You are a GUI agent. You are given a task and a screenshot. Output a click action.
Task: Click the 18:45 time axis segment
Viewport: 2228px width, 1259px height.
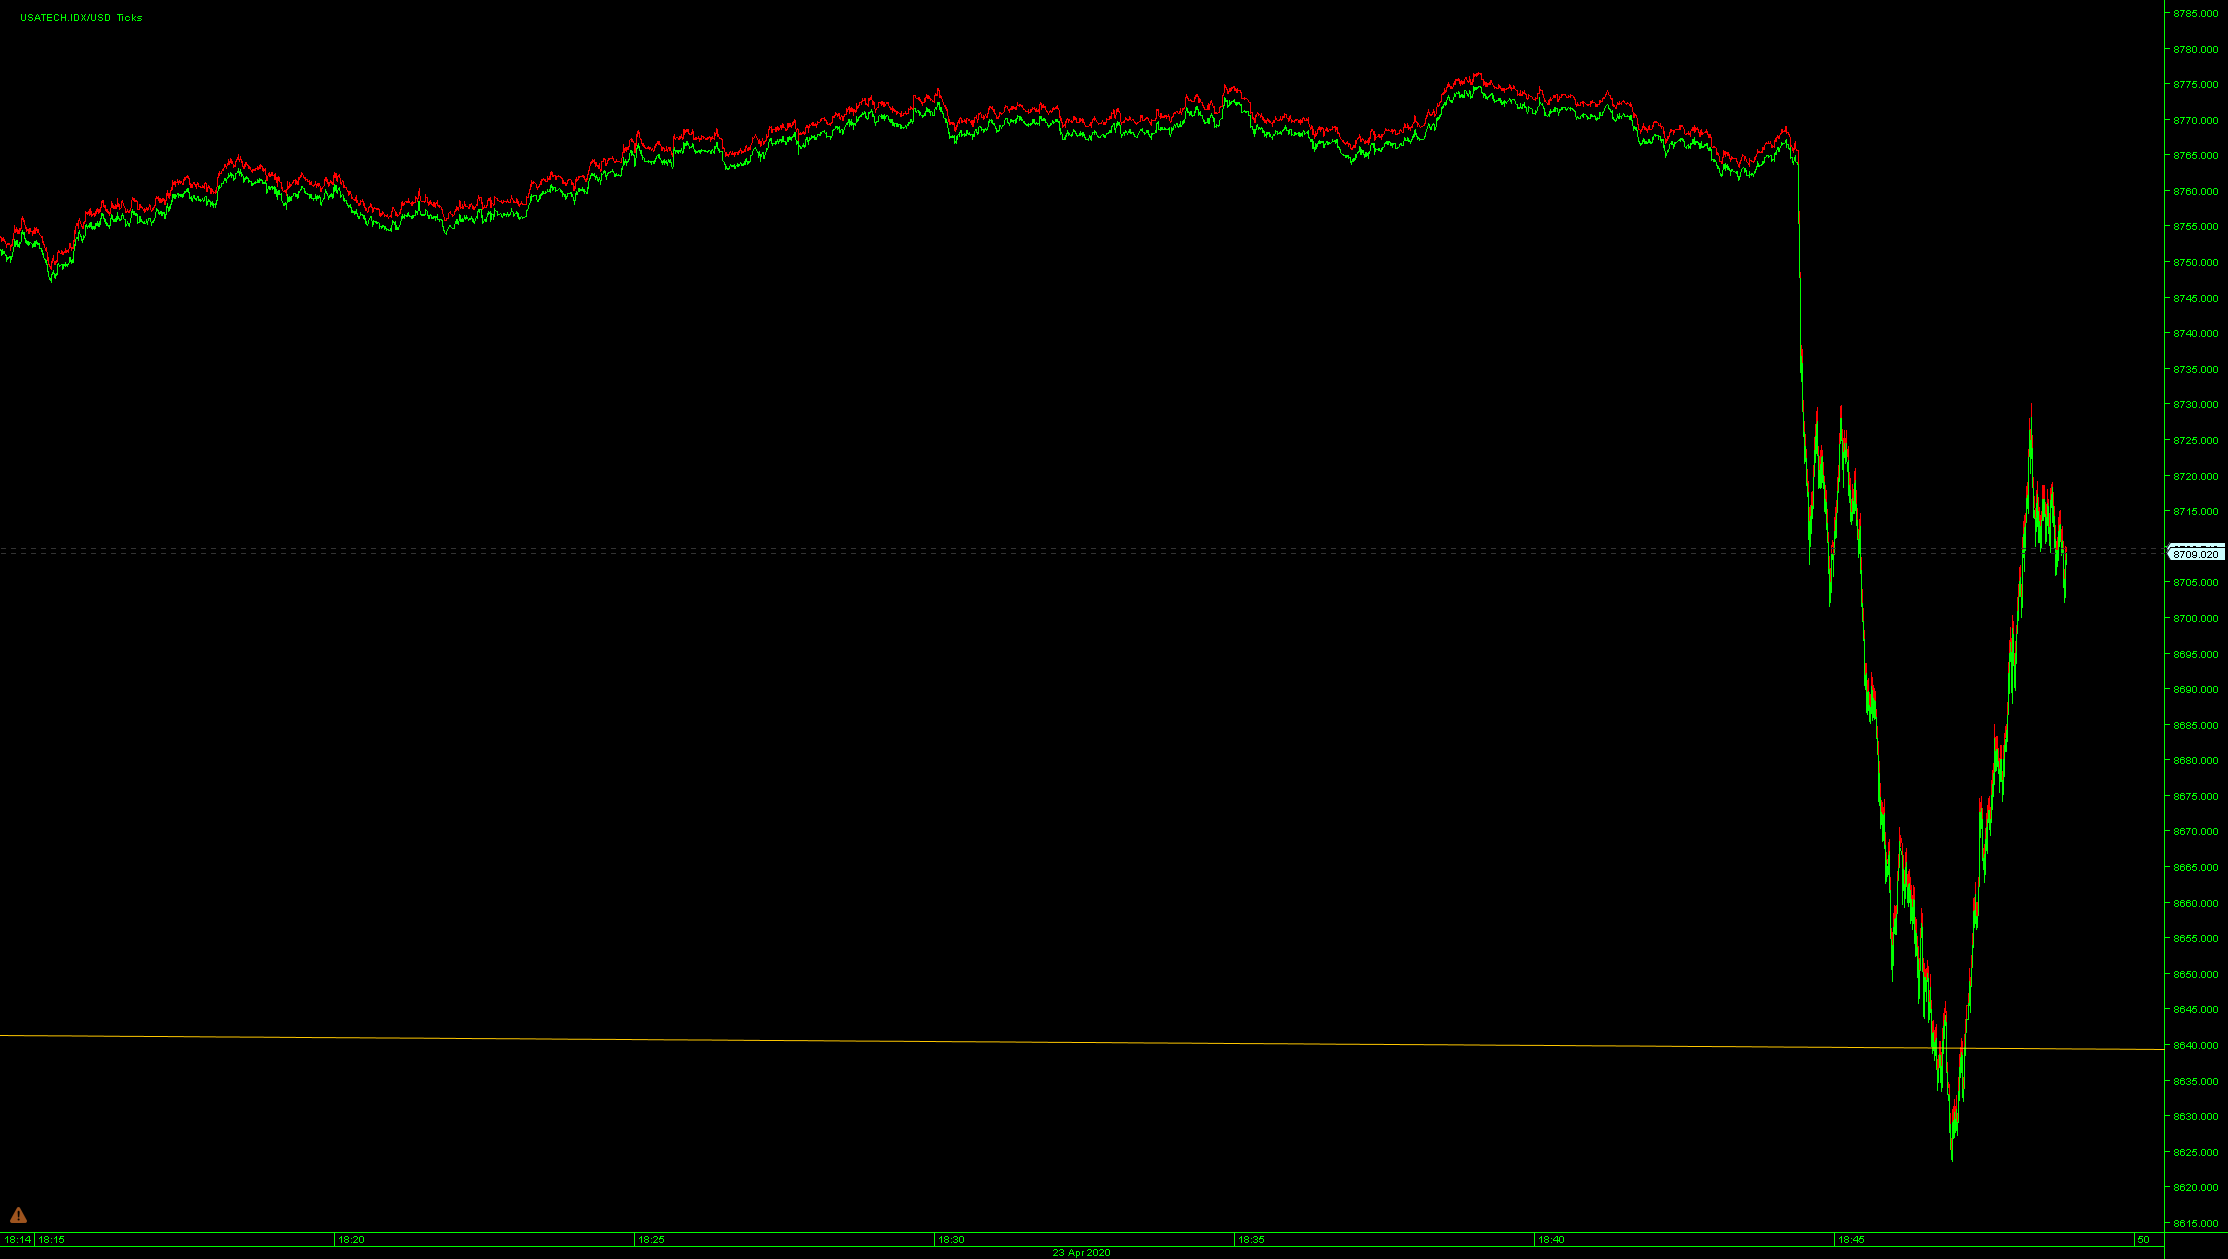[1850, 1240]
